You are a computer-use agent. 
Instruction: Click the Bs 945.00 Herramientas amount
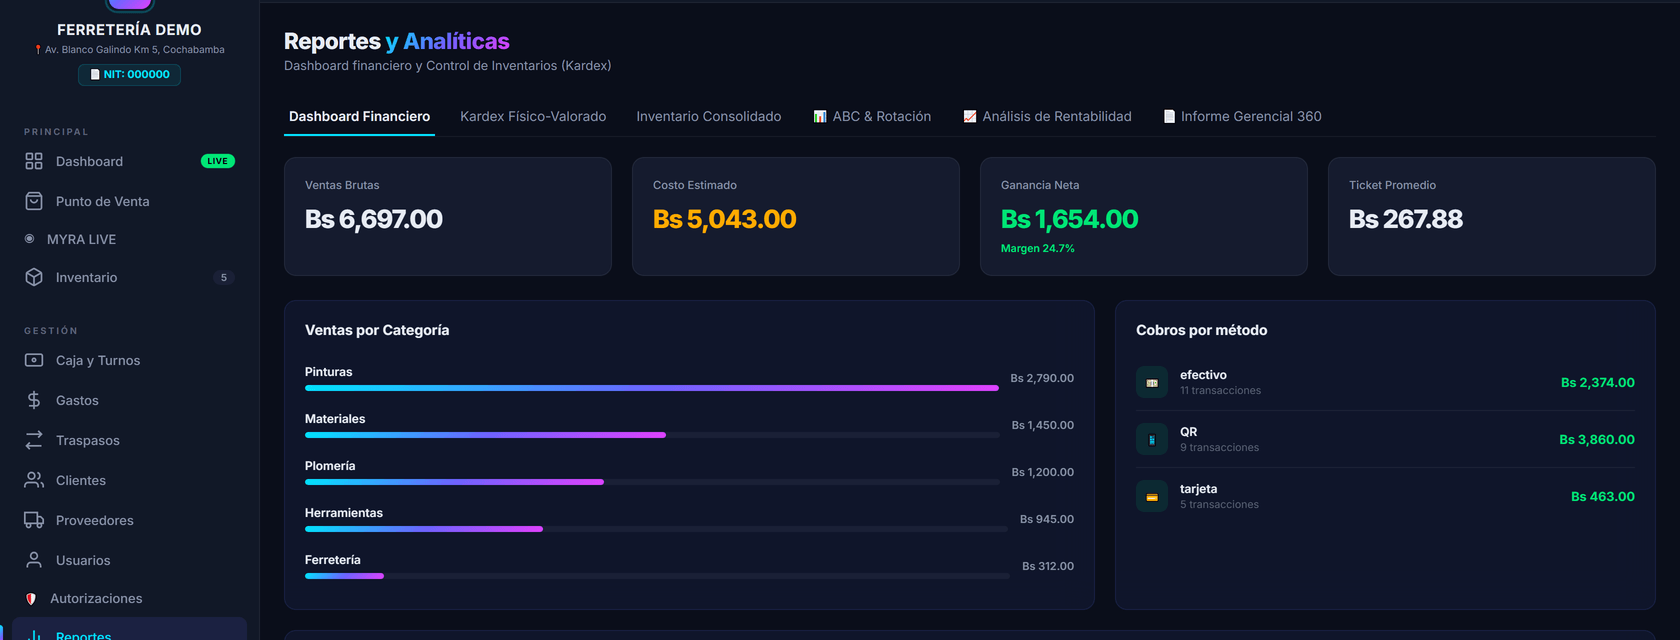coord(1047,519)
